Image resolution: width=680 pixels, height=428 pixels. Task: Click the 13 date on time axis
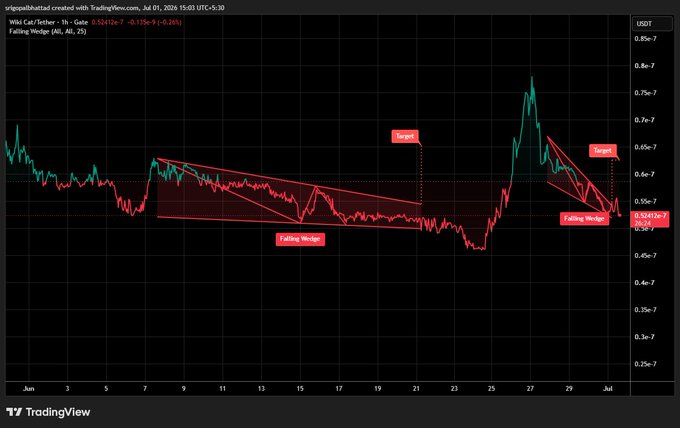point(261,389)
